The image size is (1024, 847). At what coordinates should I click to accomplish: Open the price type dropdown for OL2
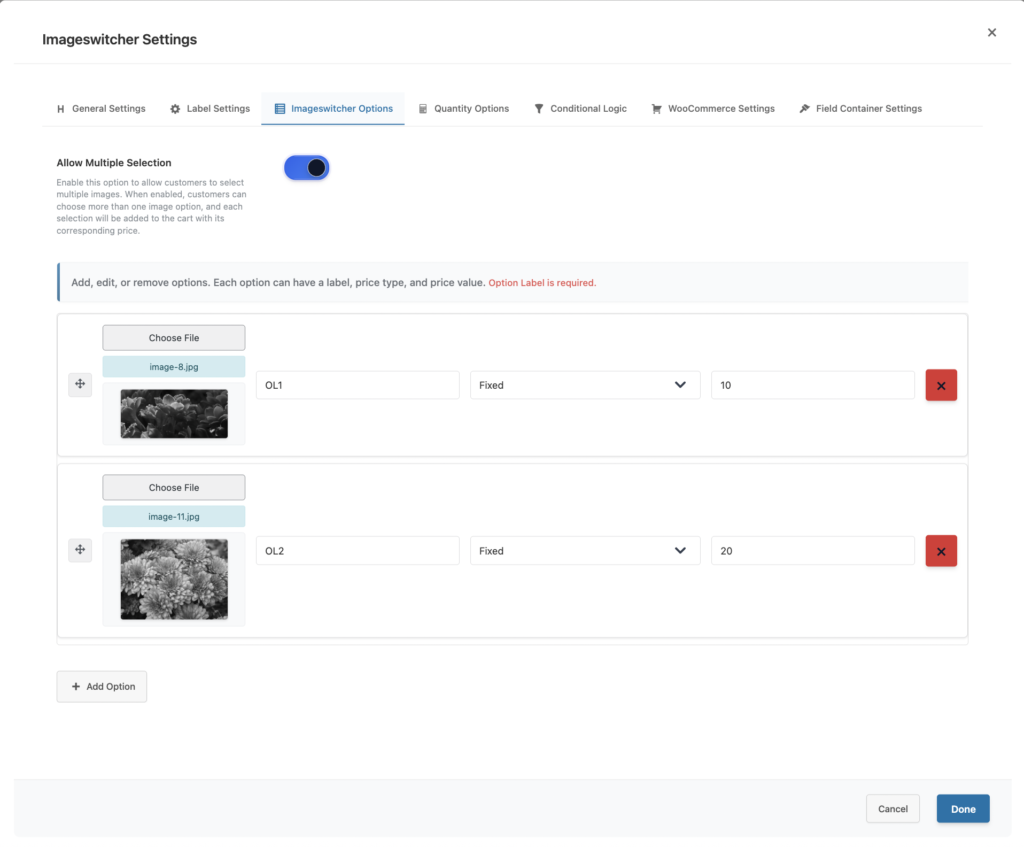(x=585, y=551)
